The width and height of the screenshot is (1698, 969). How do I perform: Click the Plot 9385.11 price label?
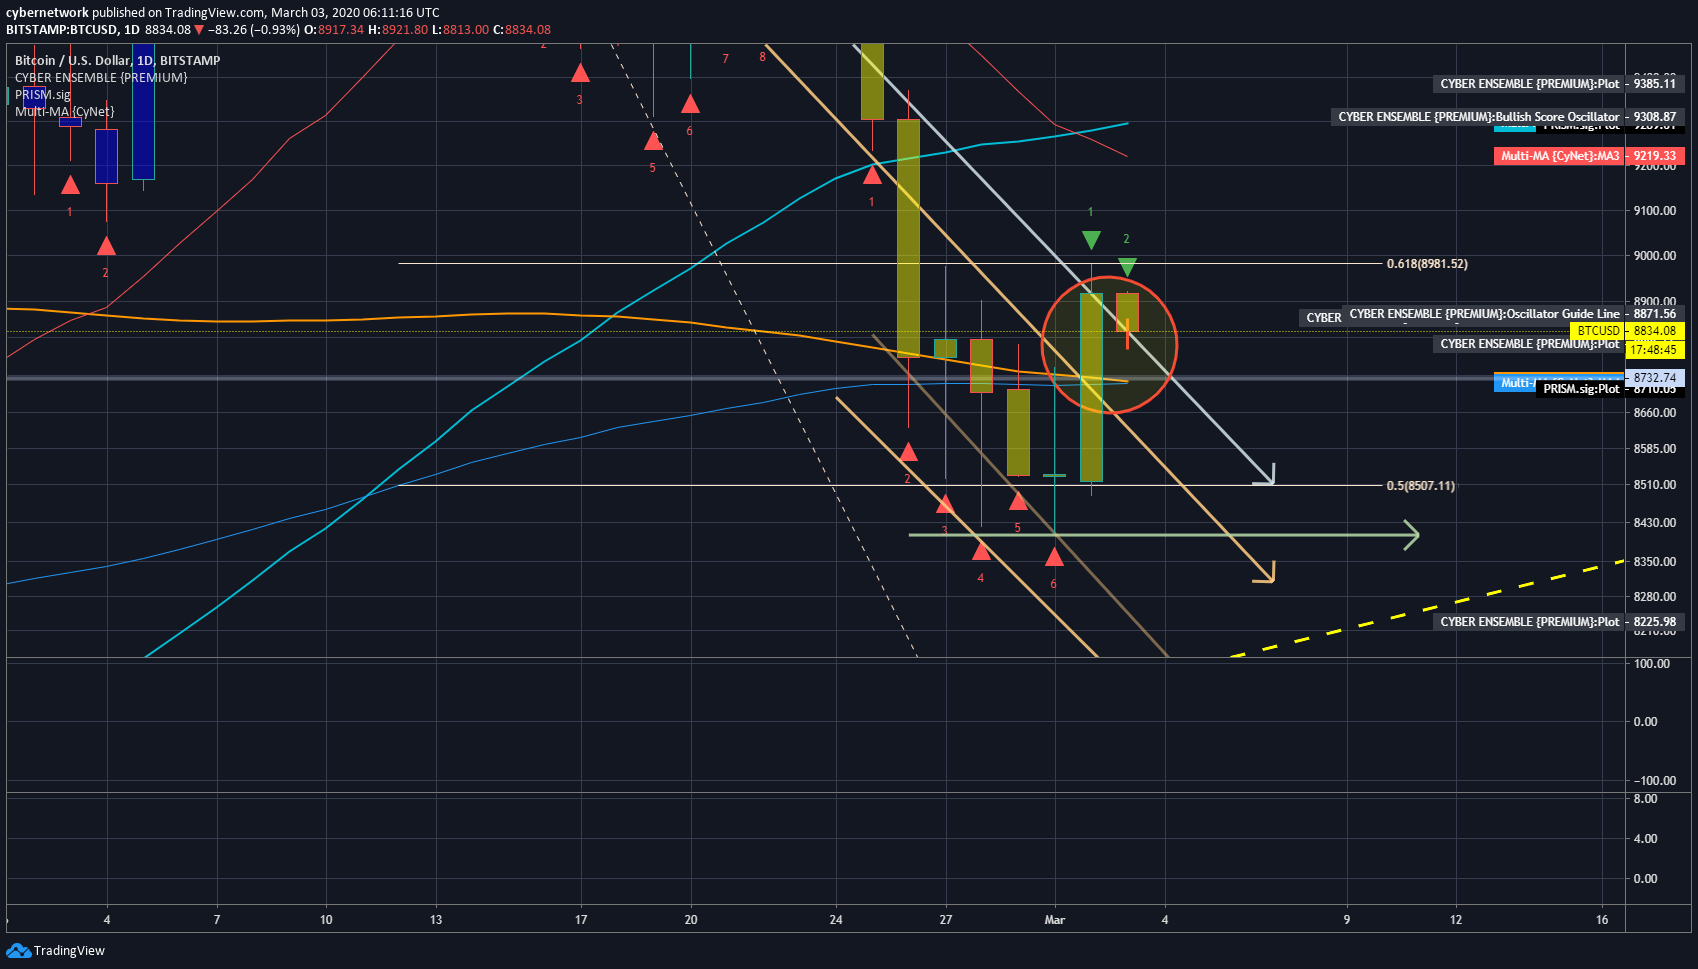tap(1558, 84)
